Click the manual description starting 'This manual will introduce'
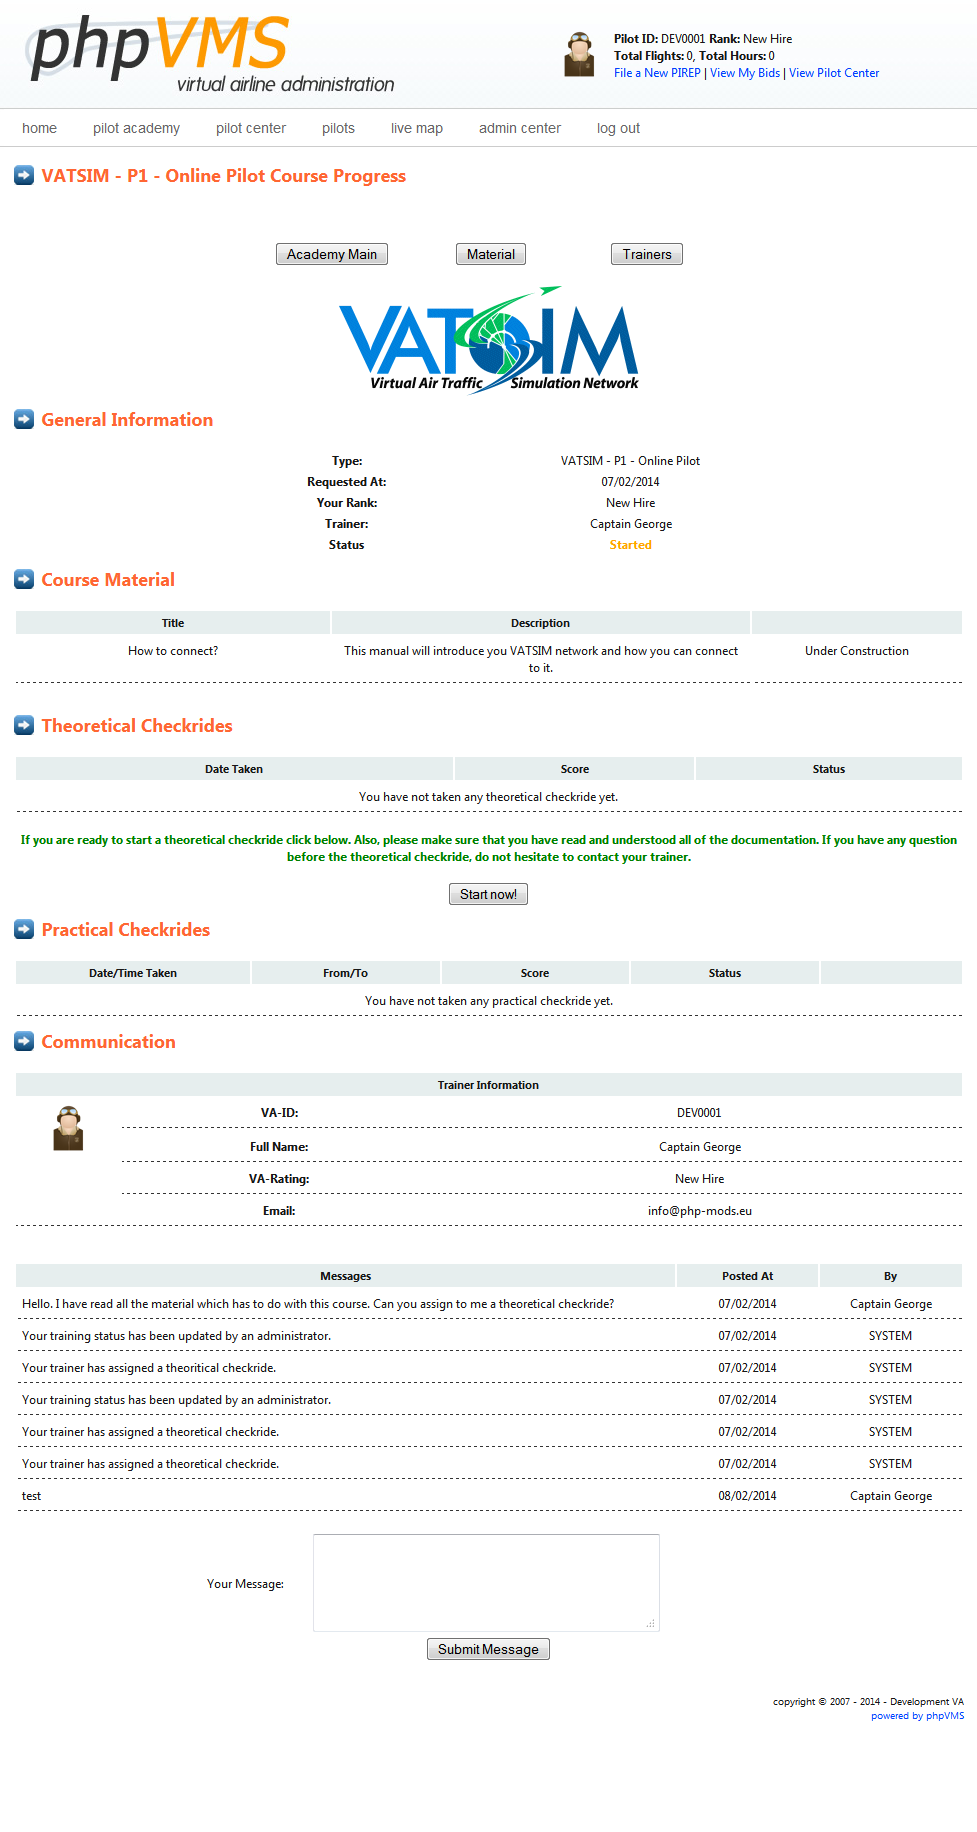 tap(541, 659)
